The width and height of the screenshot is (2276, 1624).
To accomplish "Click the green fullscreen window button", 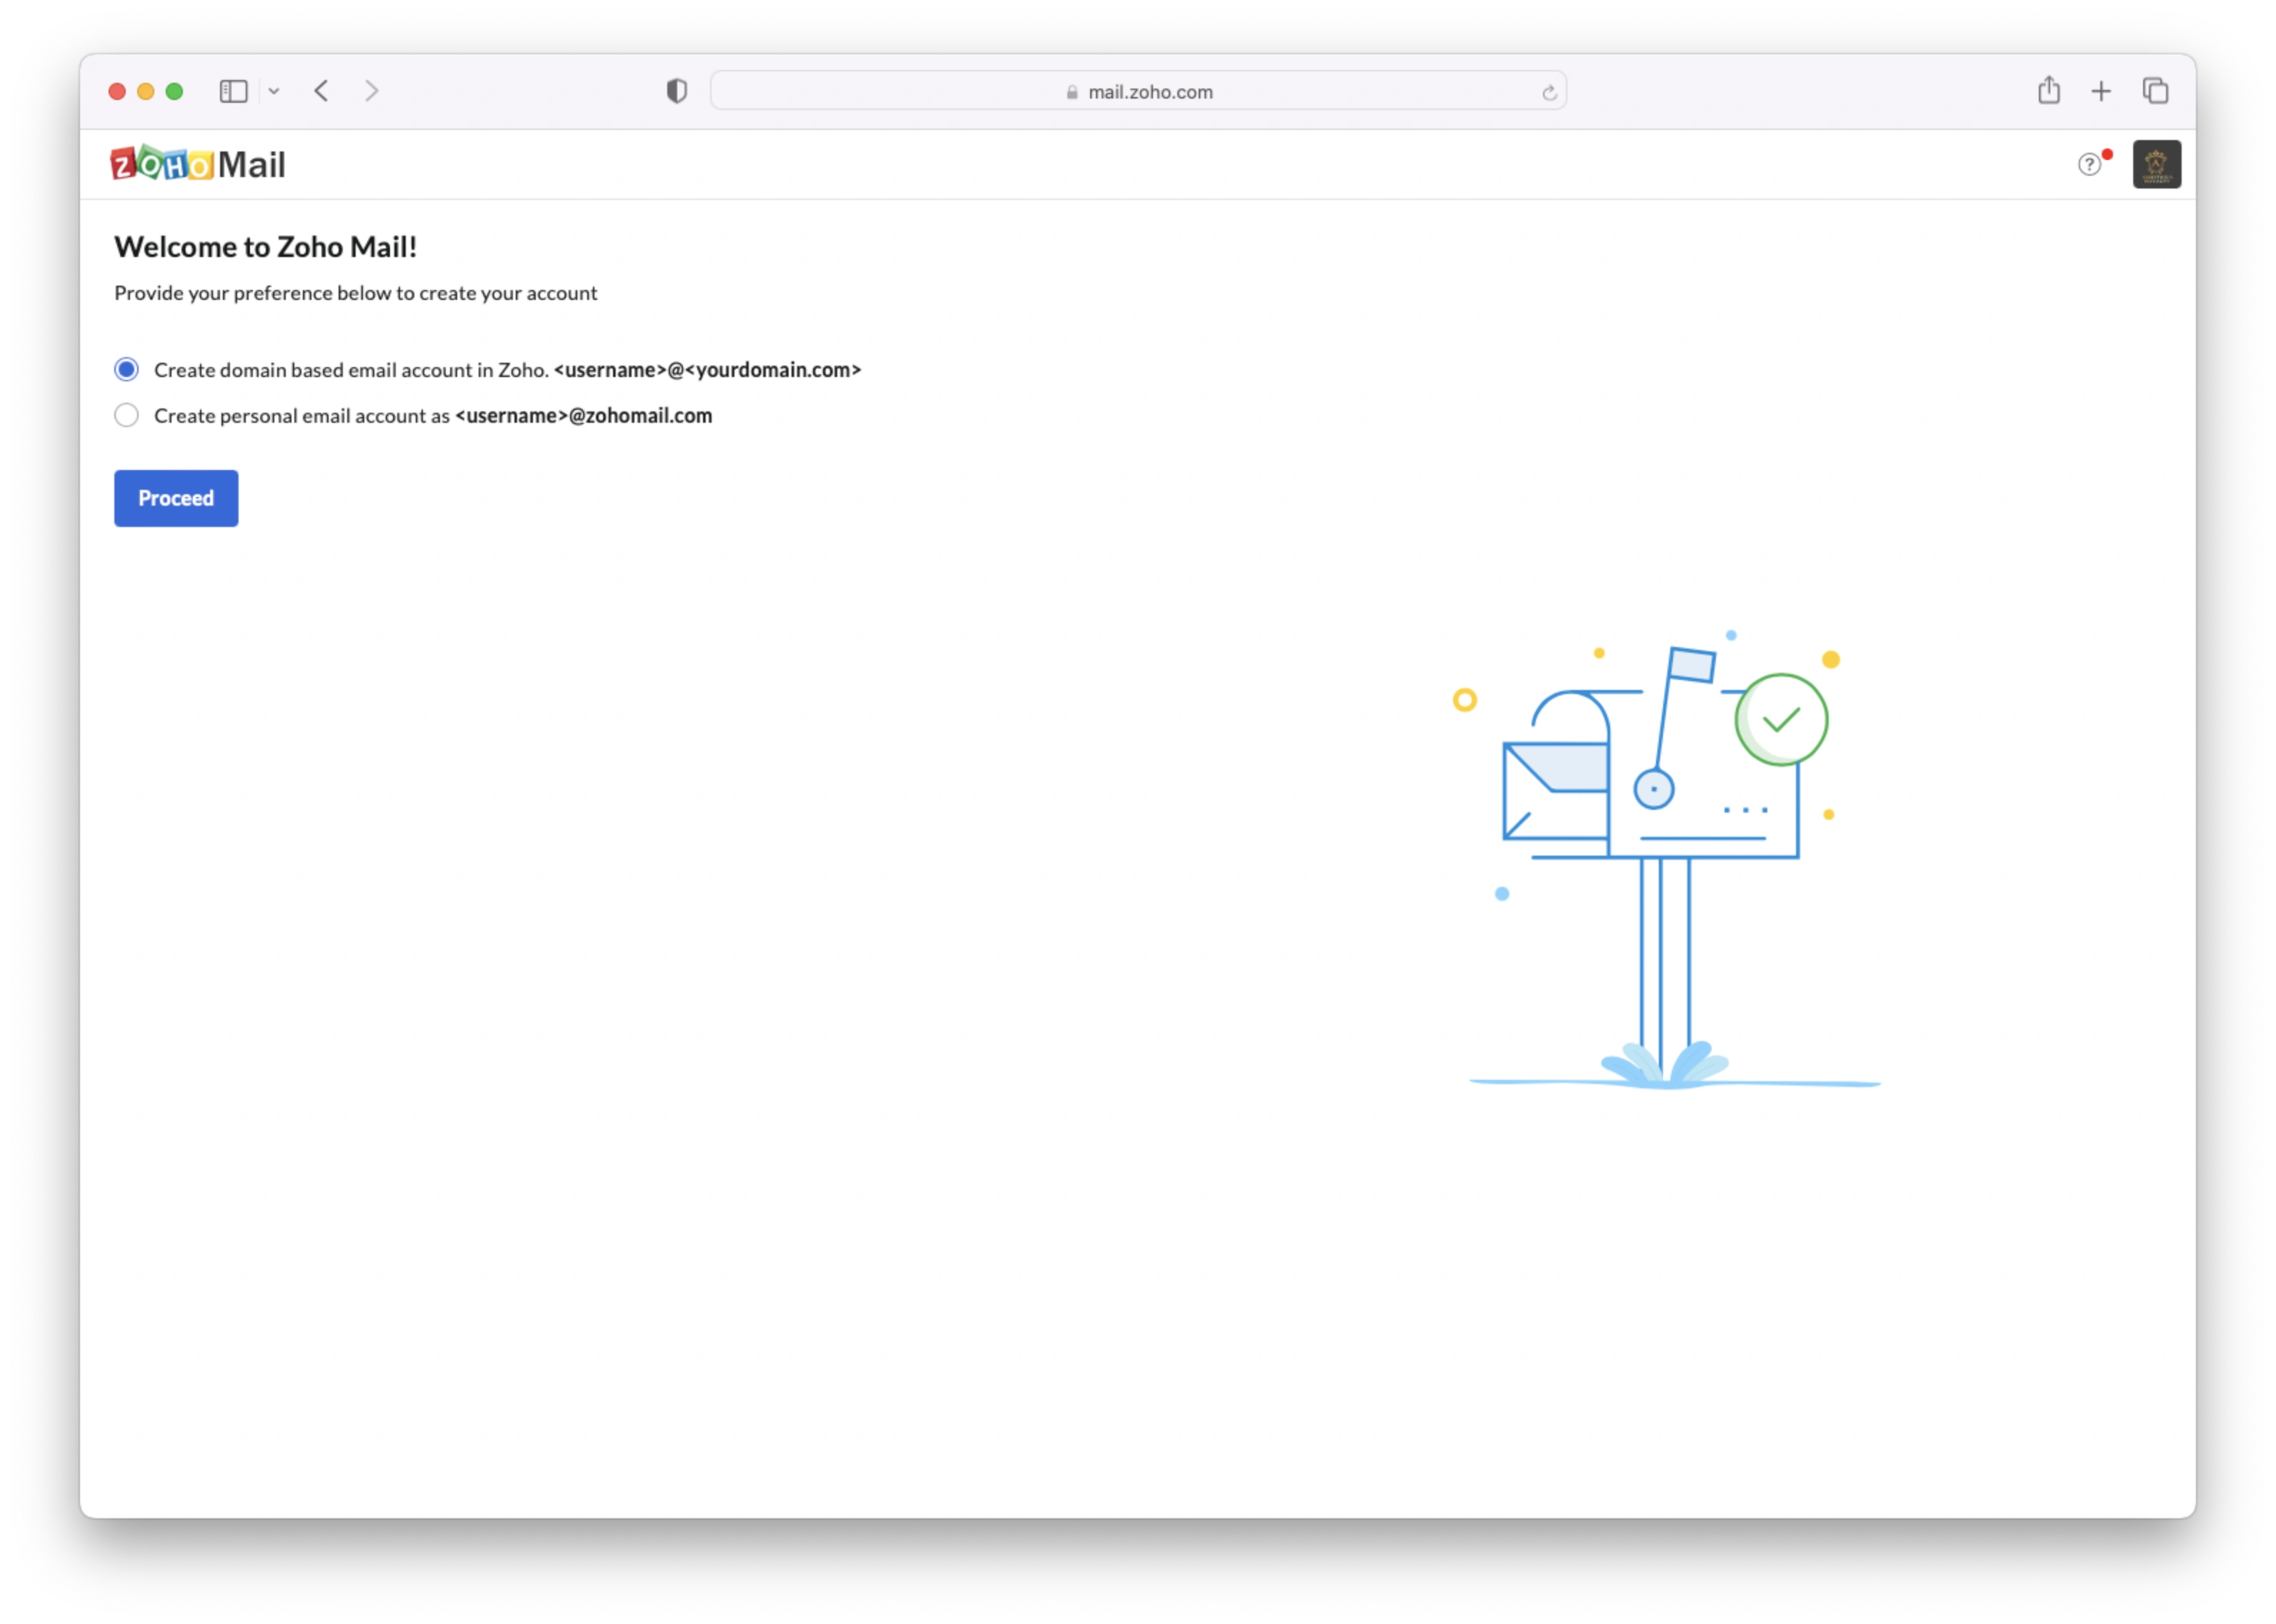I will pyautogui.click(x=174, y=92).
